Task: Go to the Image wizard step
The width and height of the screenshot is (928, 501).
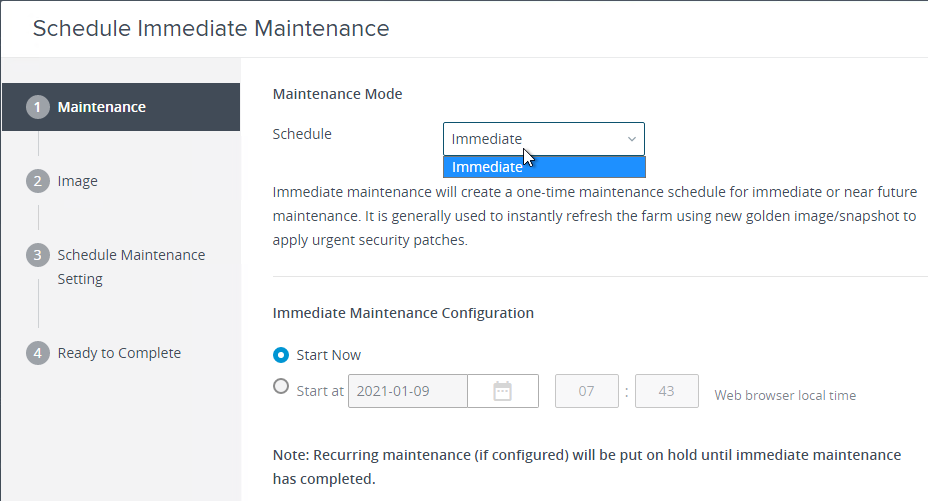Action: (78, 181)
